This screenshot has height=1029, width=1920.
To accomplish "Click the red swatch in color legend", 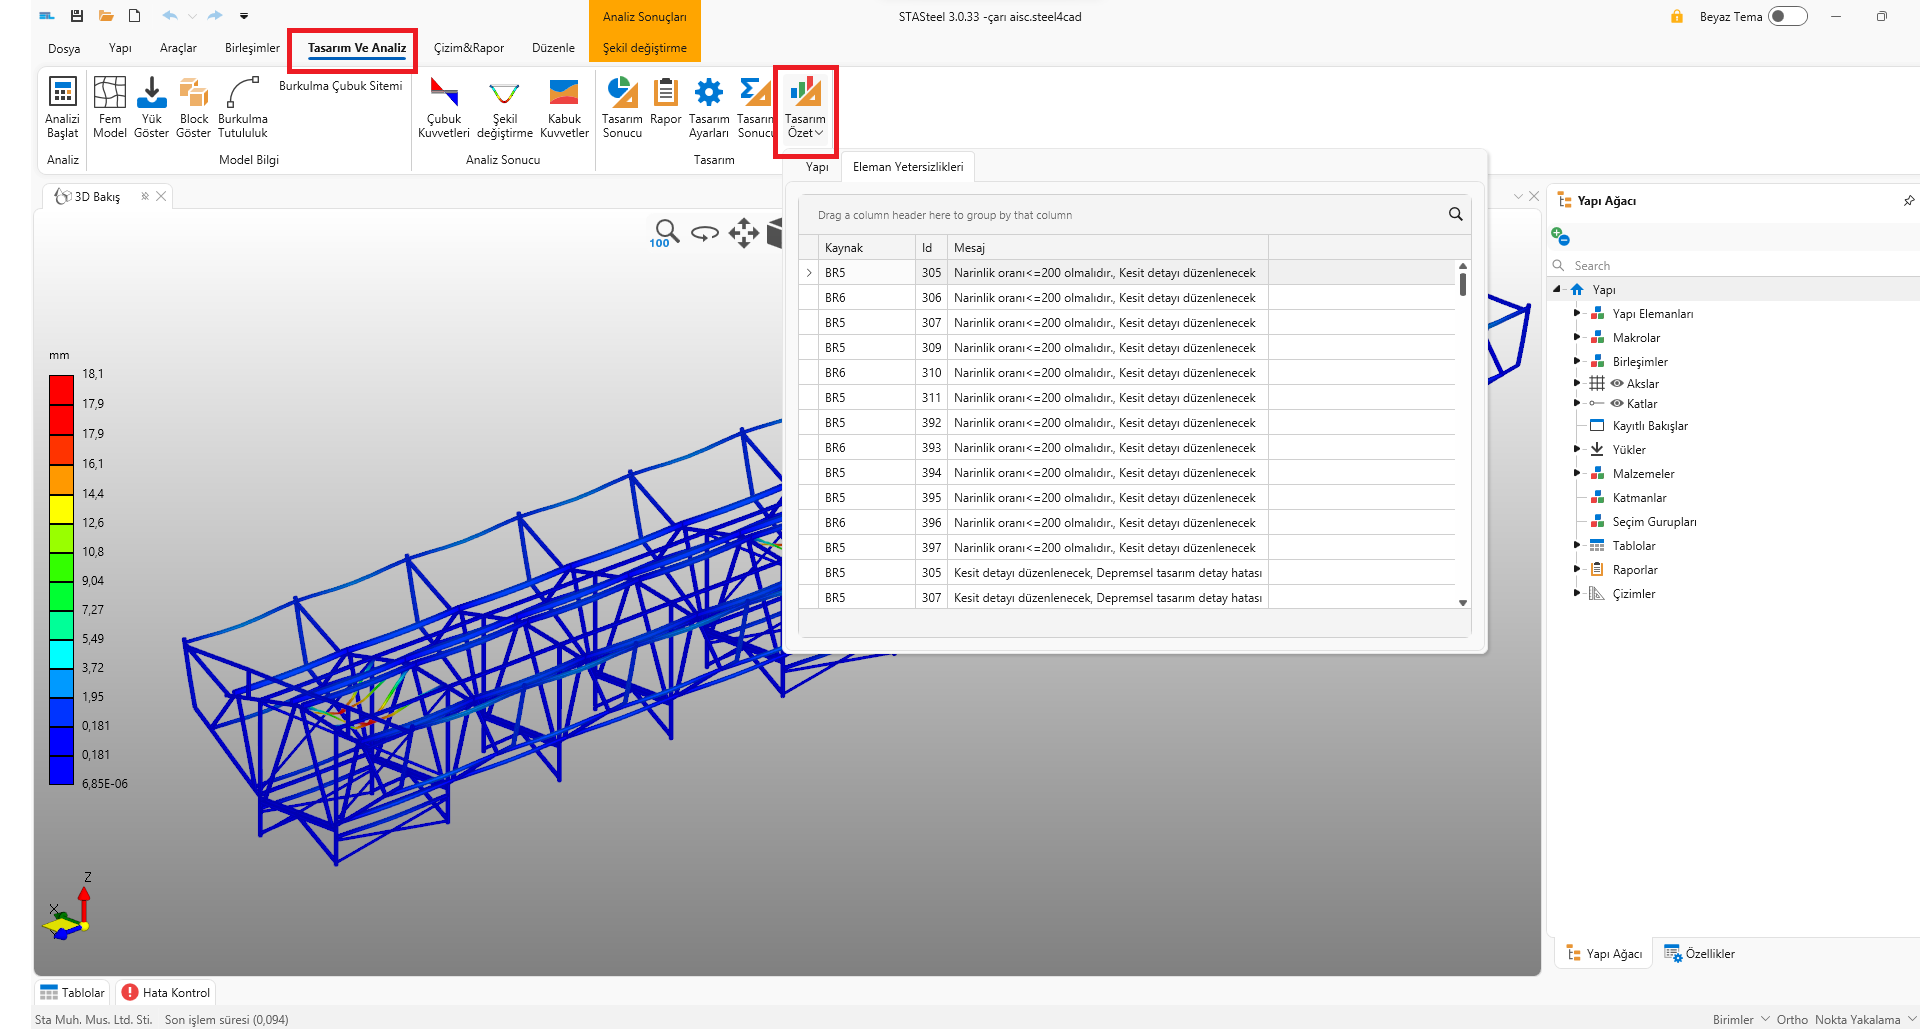I will [61, 389].
